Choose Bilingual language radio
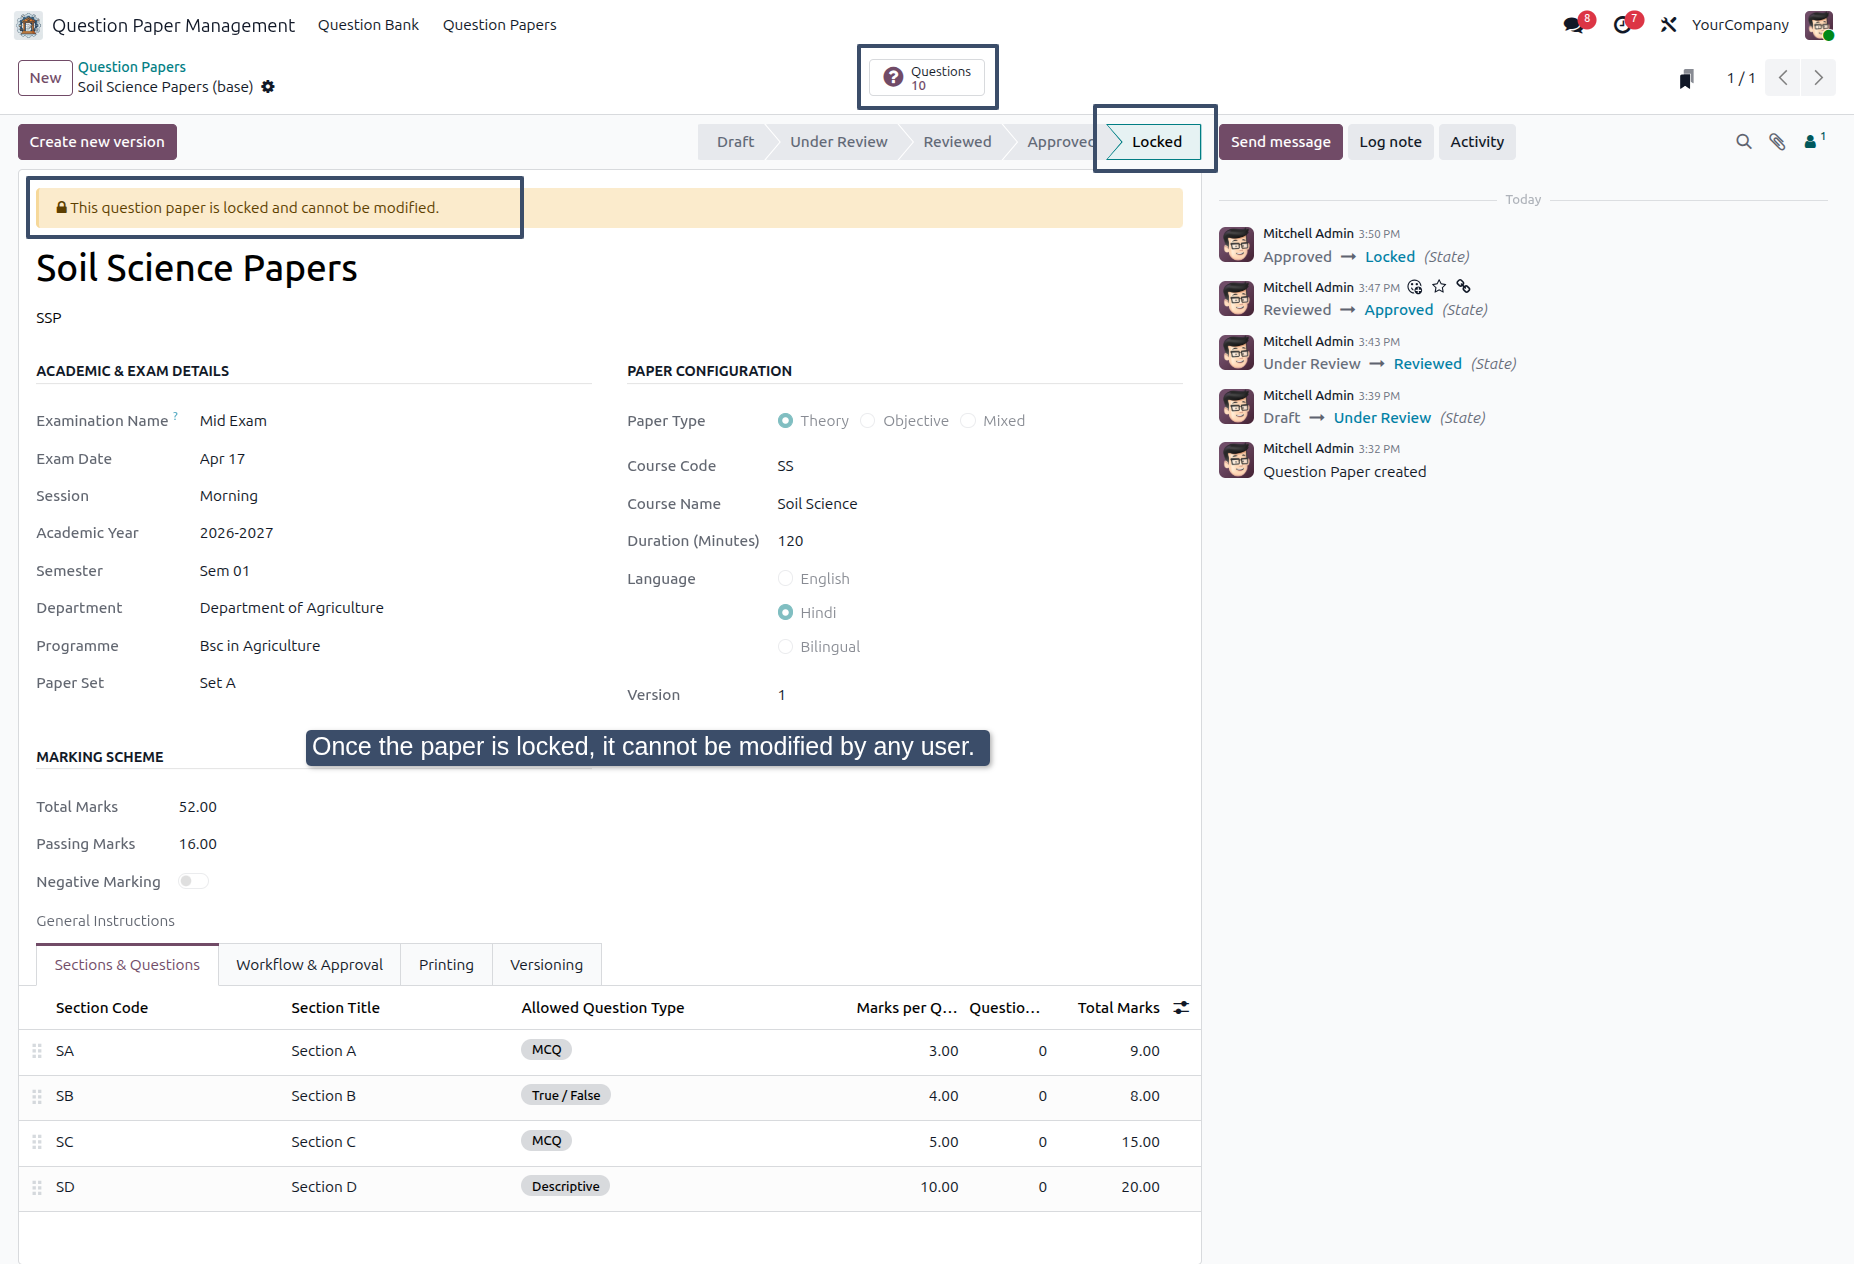The image size is (1854, 1264). (x=785, y=647)
